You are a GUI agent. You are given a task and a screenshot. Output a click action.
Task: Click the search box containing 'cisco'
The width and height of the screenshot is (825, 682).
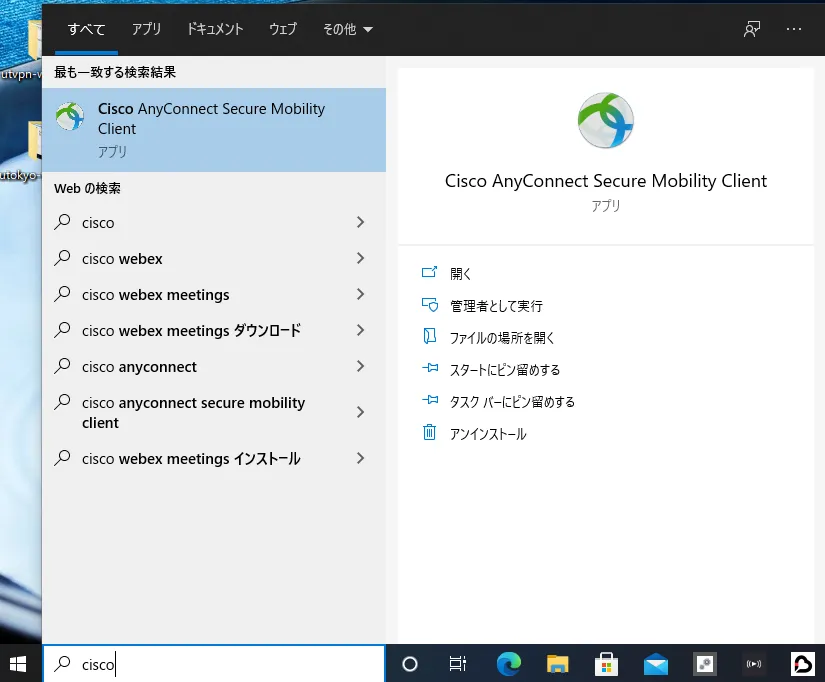point(220,664)
